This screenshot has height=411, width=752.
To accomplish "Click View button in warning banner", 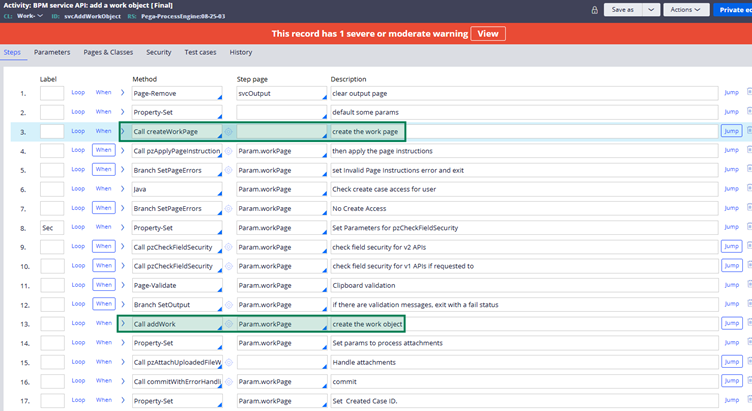I will [x=487, y=33].
